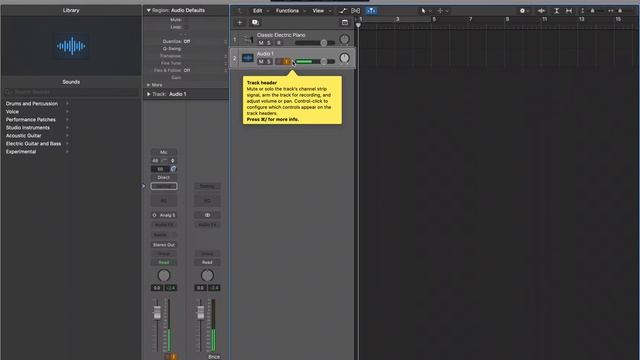Click the vertical auto zoom icon
Image resolution: width=640 pixels, height=360 pixels.
coord(556,11)
